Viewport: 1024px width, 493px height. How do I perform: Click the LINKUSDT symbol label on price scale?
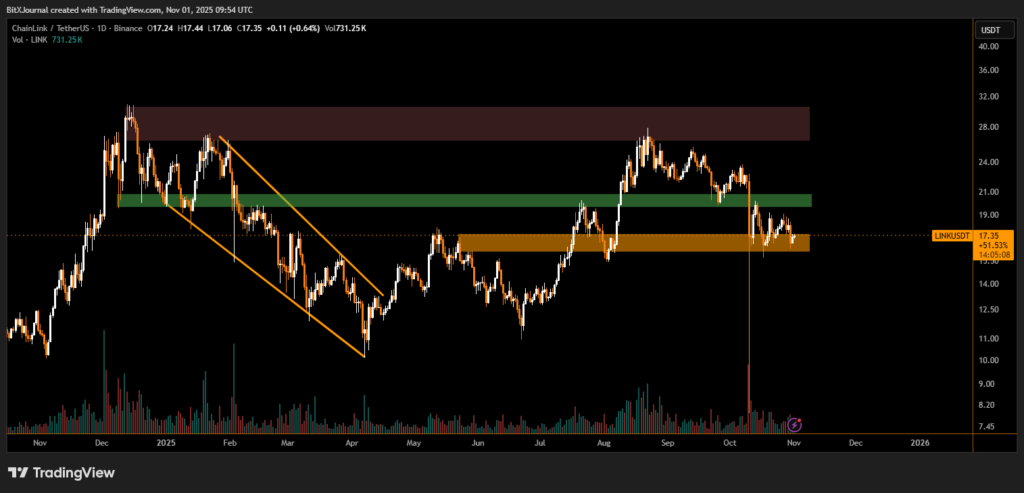tap(951, 234)
